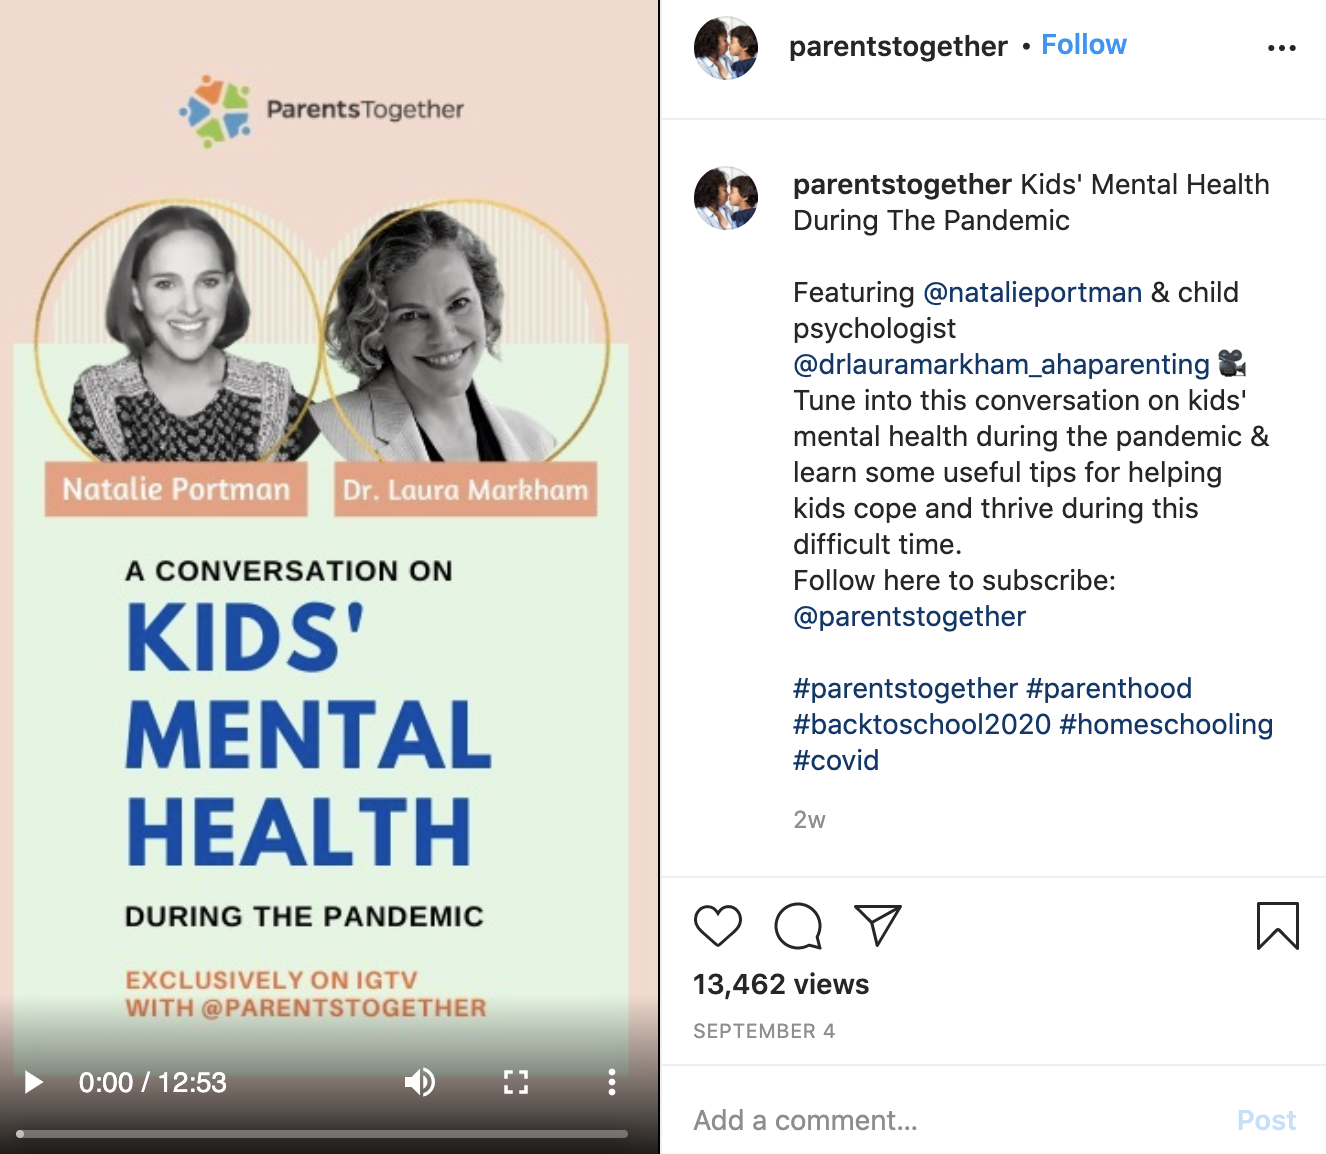Seek on the video progress bar
The height and width of the screenshot is (1154, 1326).
click(322, 1134)
